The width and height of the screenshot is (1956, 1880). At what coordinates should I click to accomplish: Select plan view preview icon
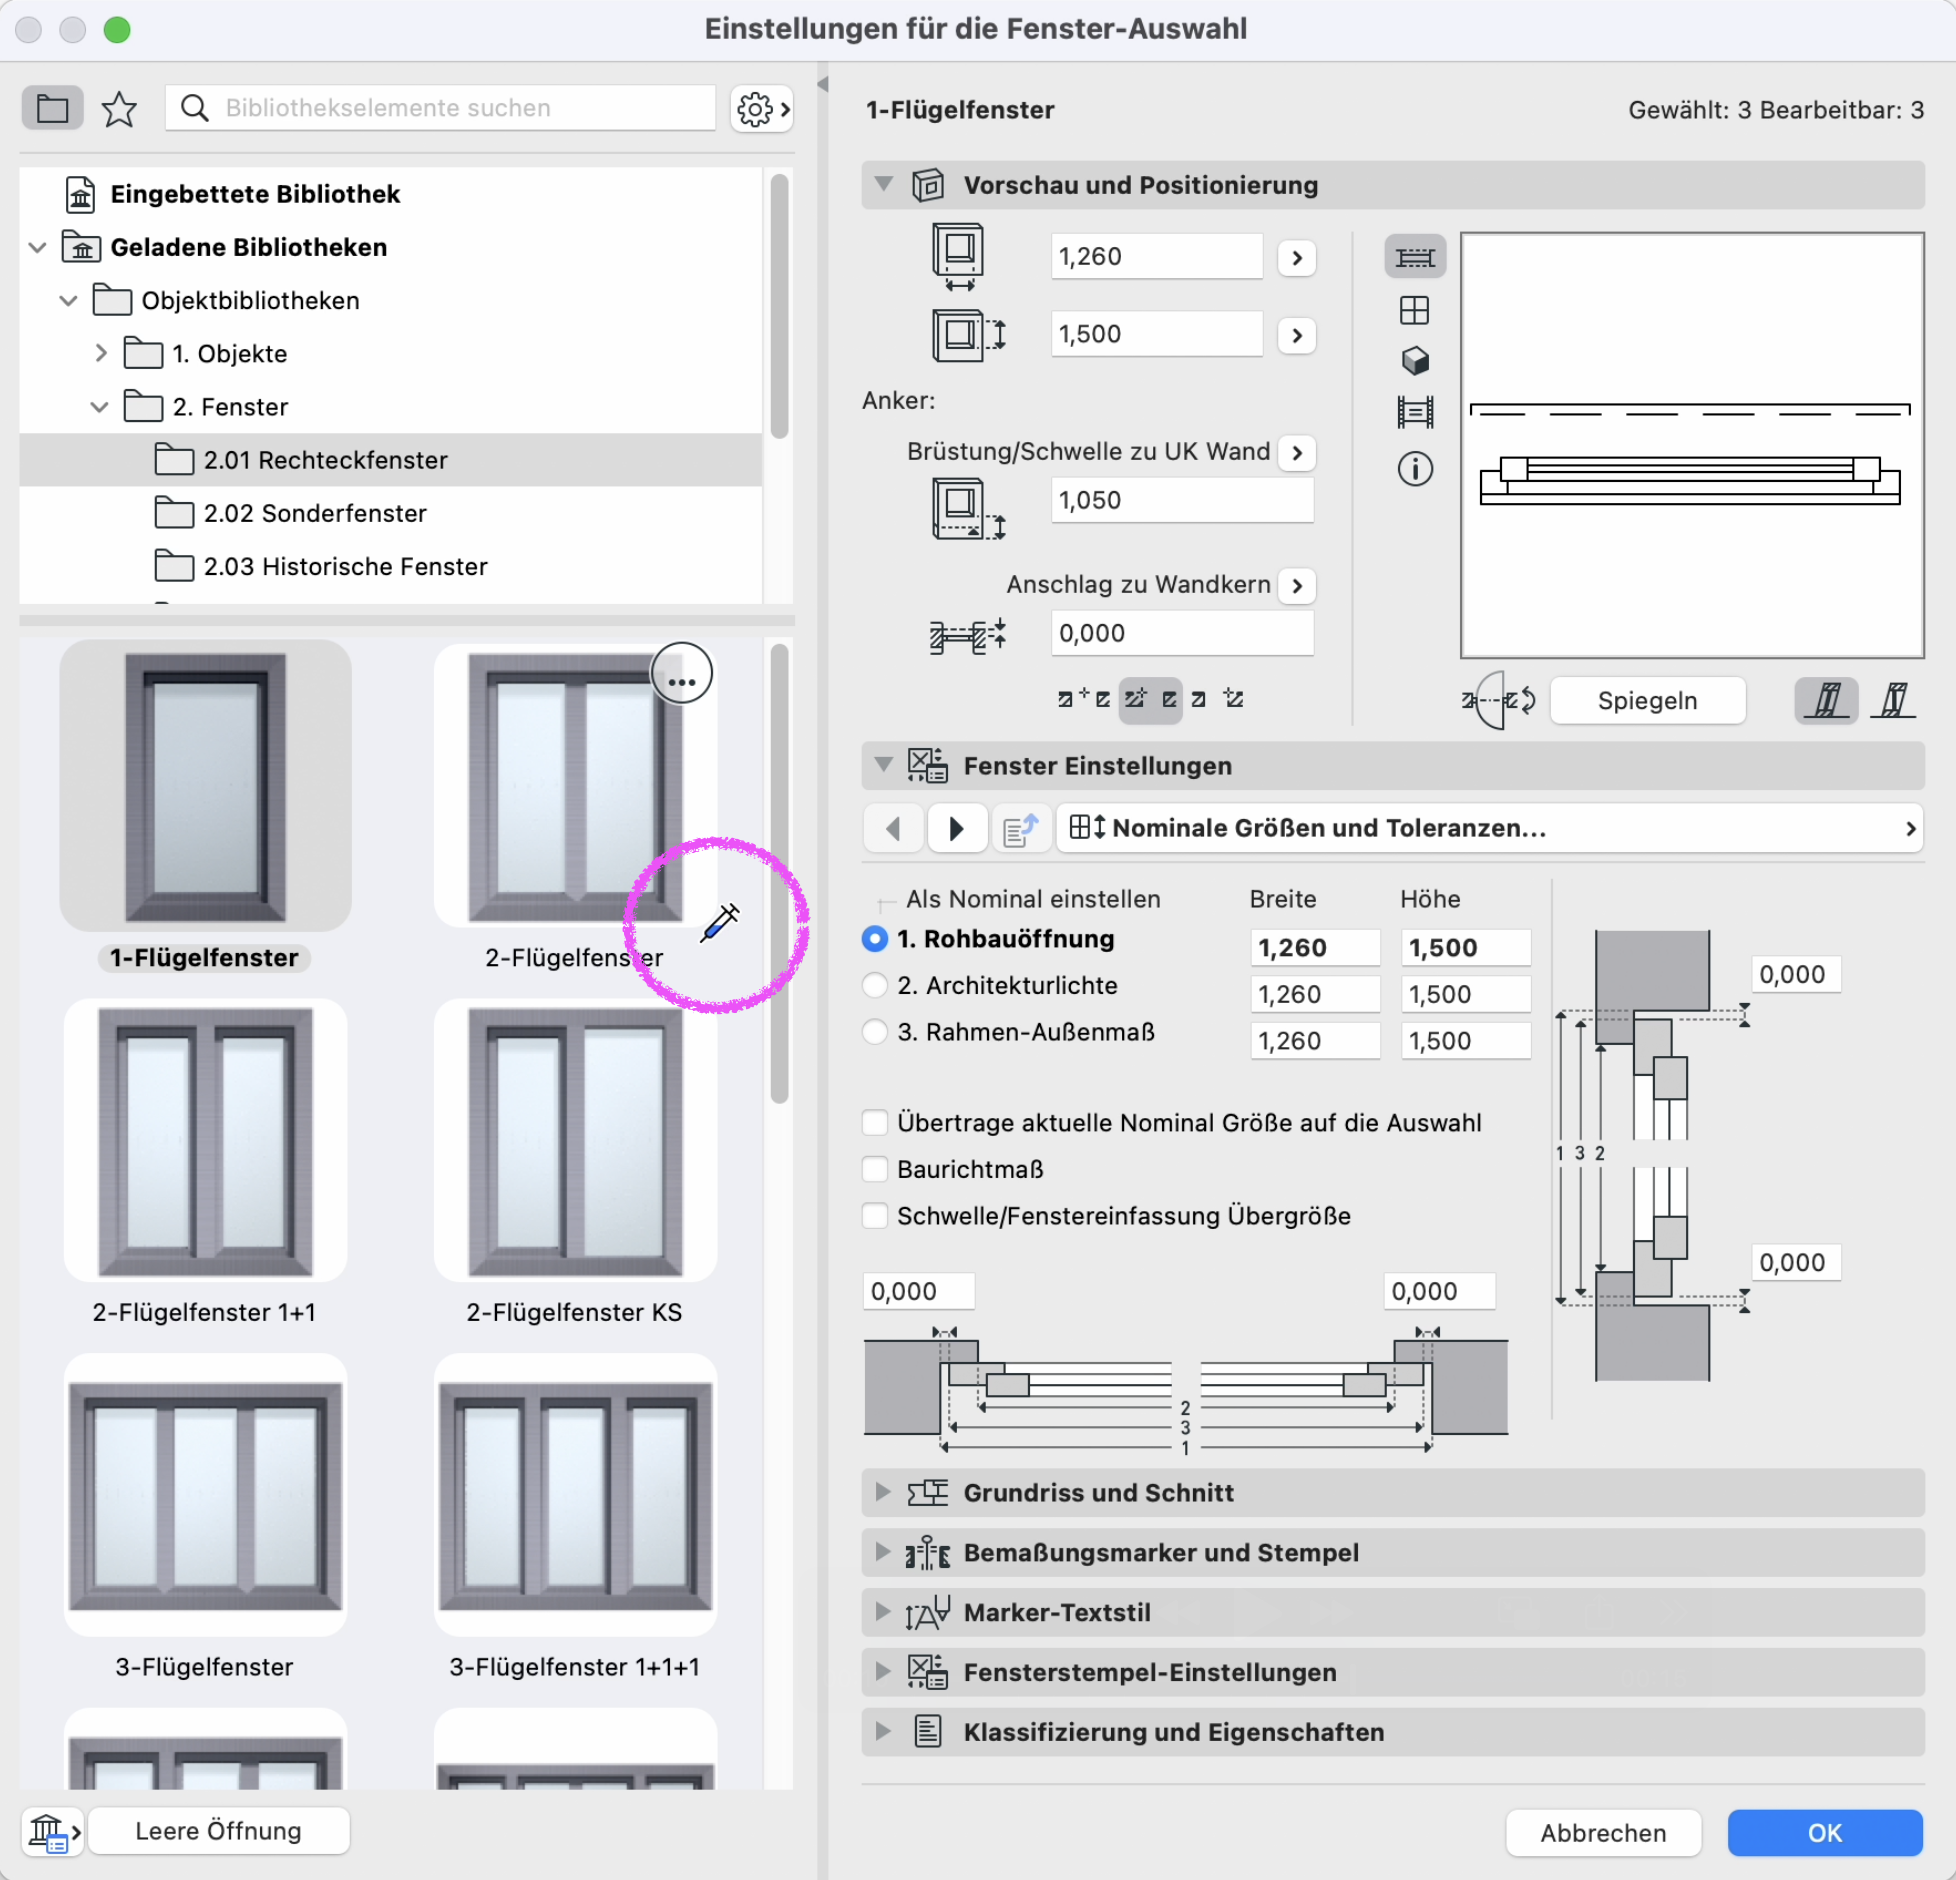tap(1415, 257)
